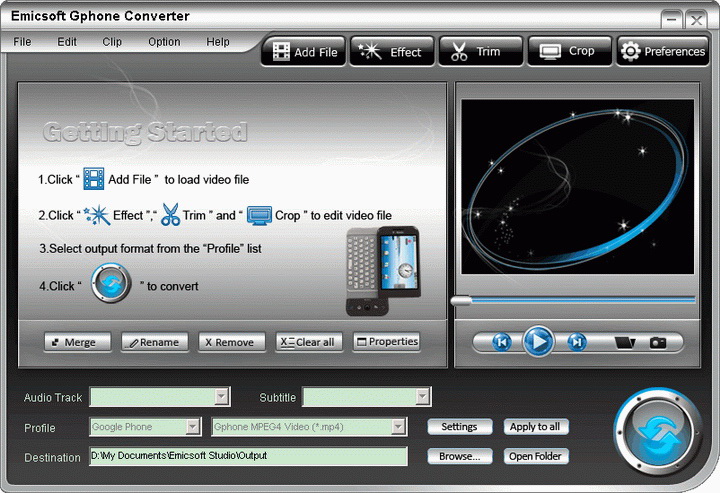The height and width of the screenshot is (493, 720).
Task: Open the Crop tool
Action: pos(570,51)
